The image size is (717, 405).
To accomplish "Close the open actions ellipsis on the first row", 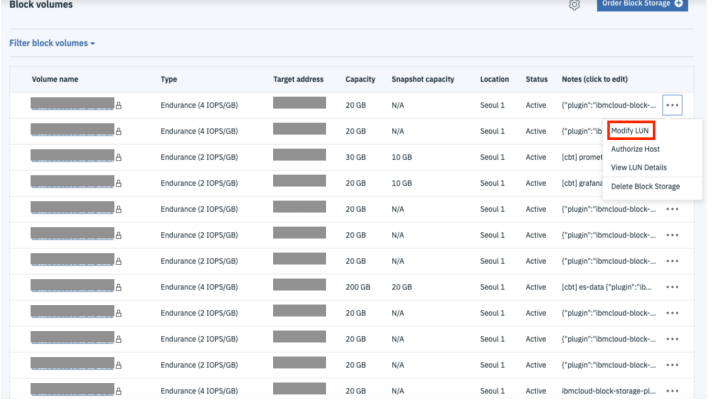I will 672,105.
